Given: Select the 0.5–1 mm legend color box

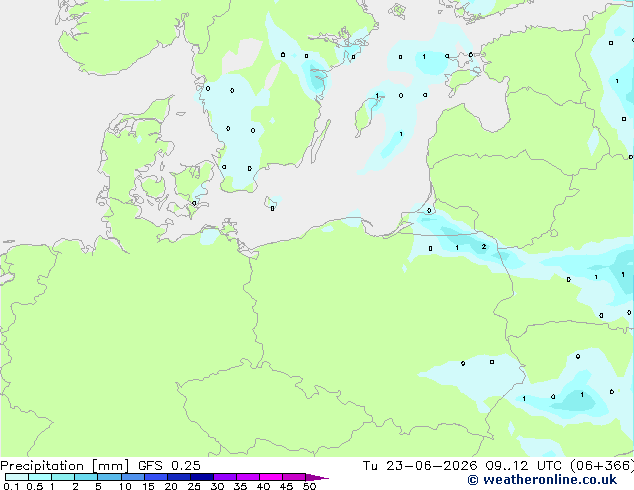Looking at the screenshot, I should pos(40,477).
